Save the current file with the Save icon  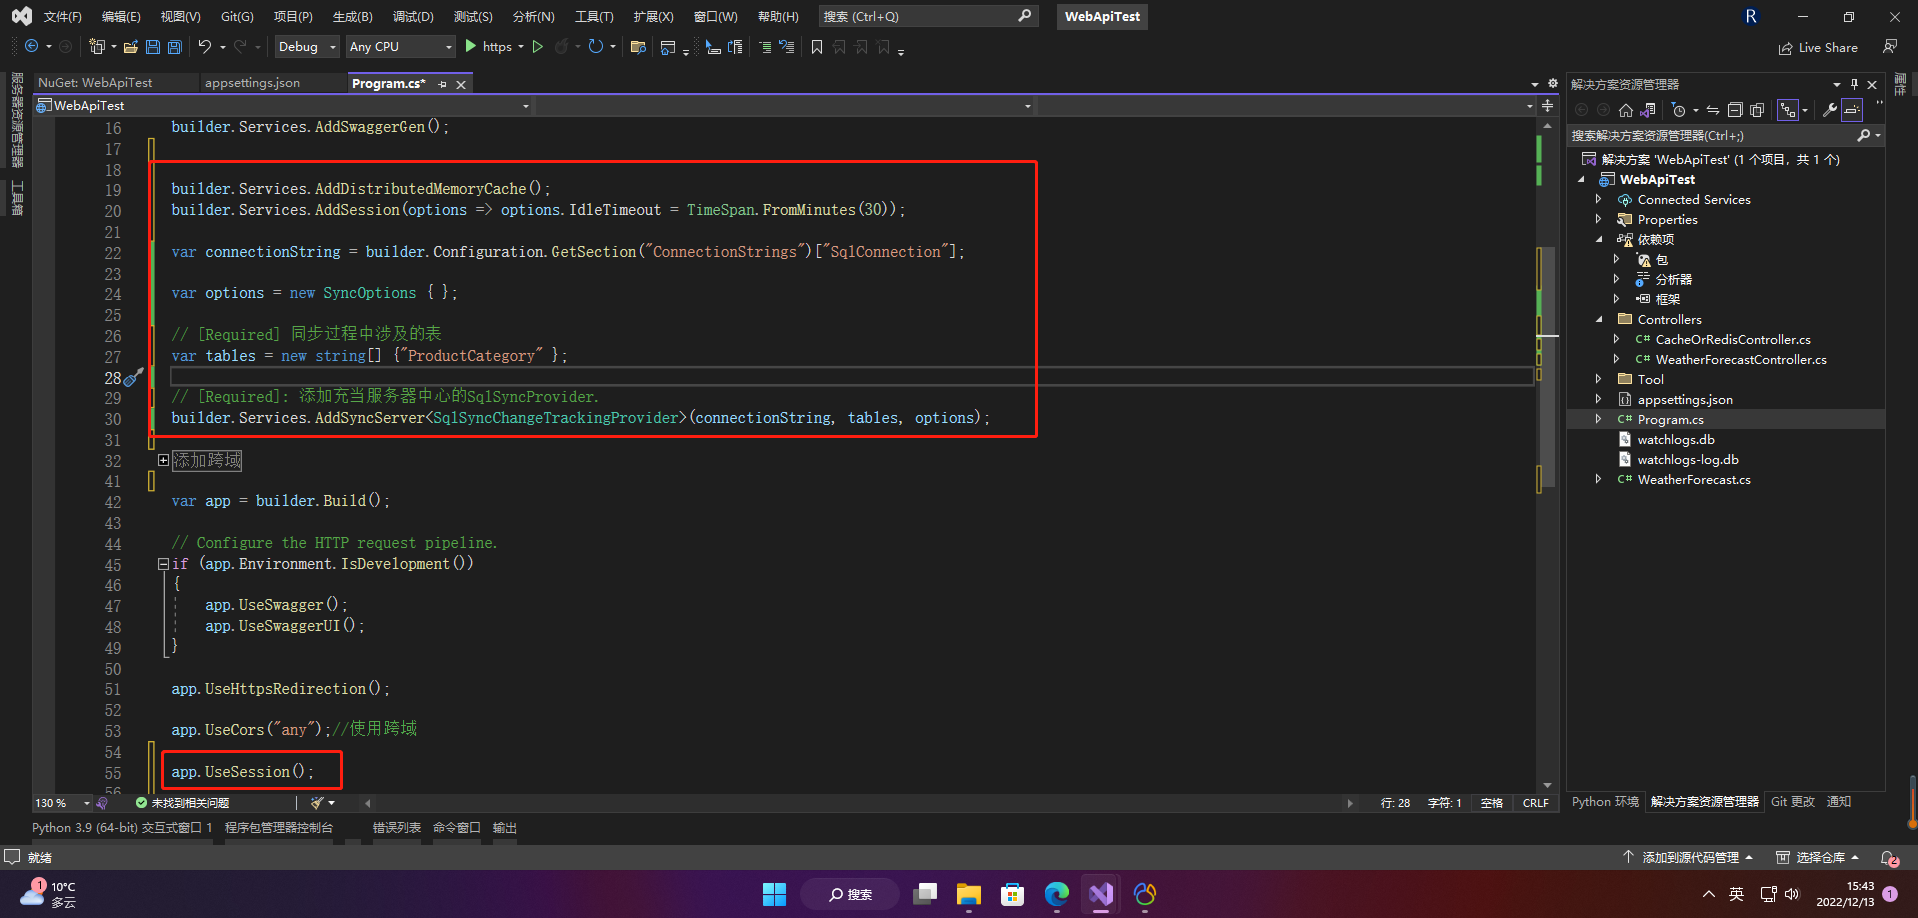pos(152,47)
